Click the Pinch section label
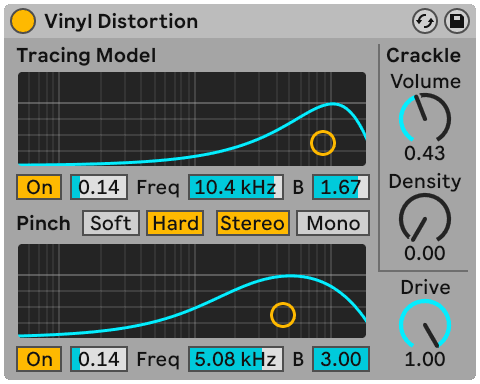 point(44,223)
